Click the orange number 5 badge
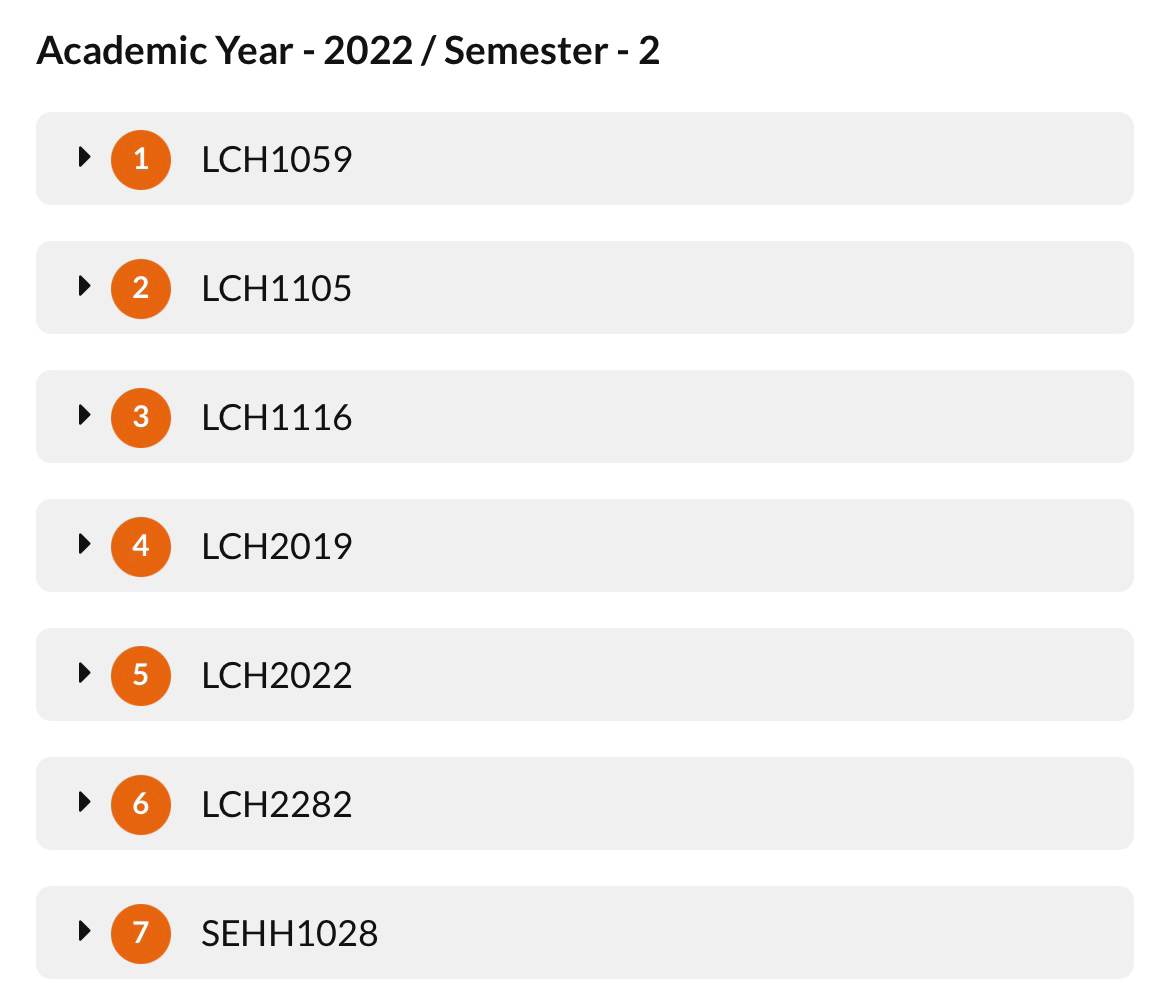This screenshot has width=1170, height=1006. (x=141, y=675)
